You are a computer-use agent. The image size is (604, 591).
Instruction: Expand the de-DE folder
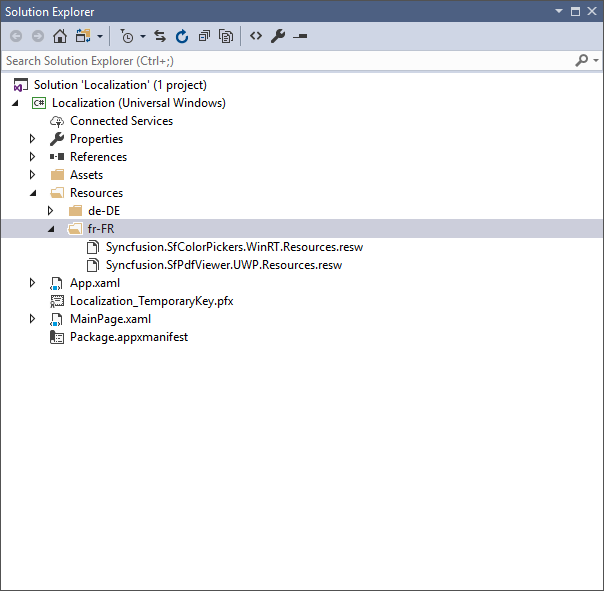pyautogui.click(x=51, y=211)
